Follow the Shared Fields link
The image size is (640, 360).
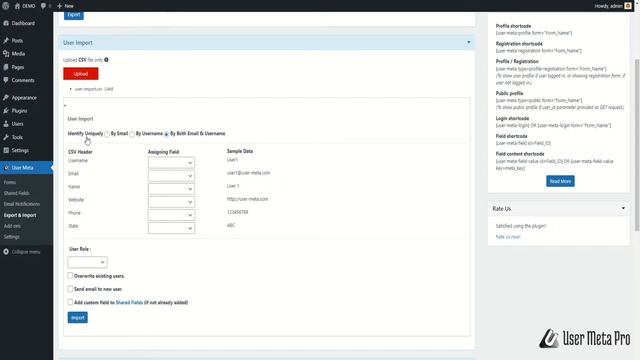[x=129, y=302]
